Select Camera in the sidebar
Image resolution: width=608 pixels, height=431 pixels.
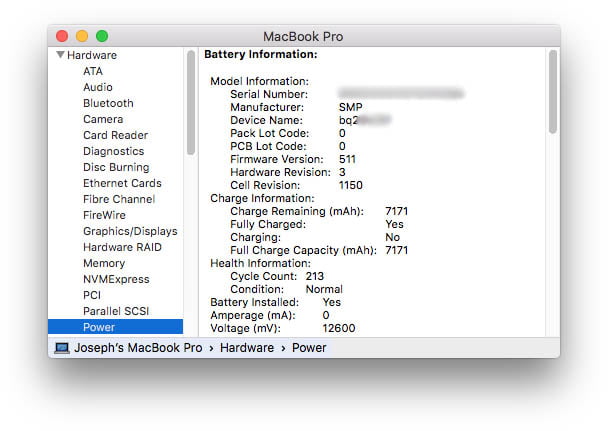coord(103,119)
